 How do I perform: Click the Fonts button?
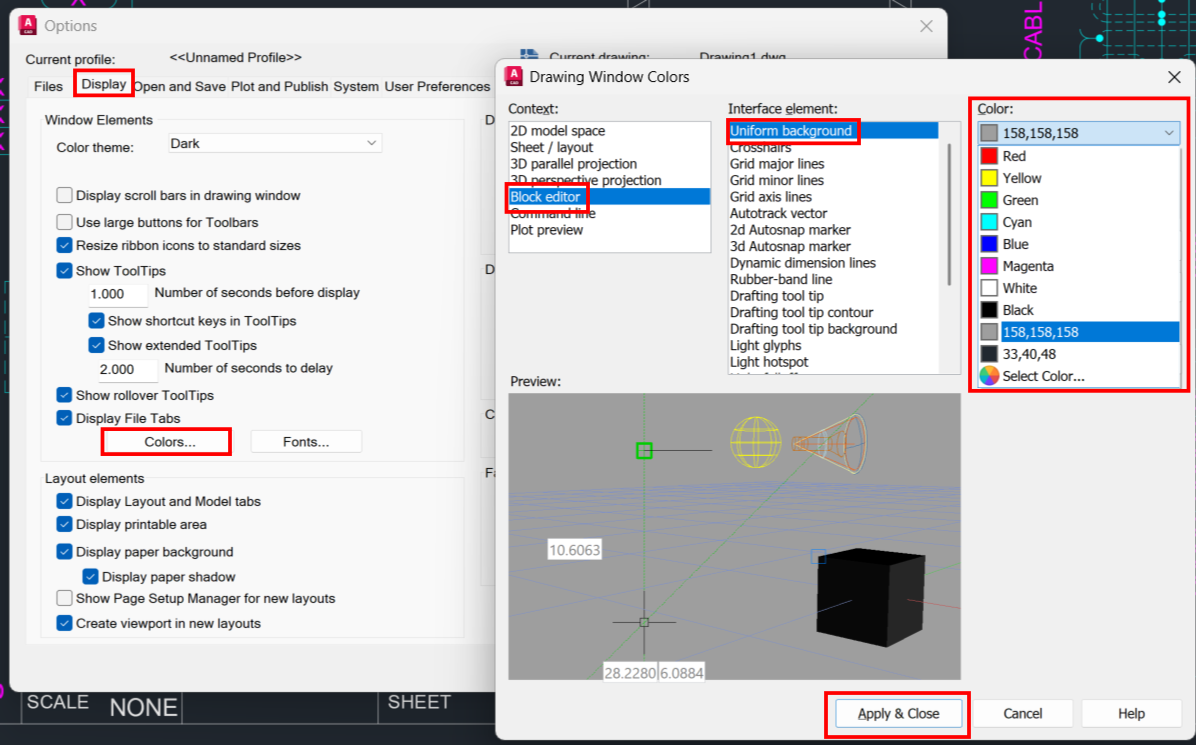coord(306,441)
